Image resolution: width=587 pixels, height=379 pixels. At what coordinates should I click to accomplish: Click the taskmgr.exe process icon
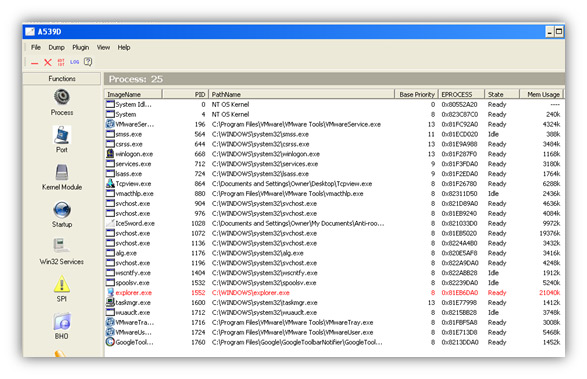pyautogui.click(x=110, y=302)
